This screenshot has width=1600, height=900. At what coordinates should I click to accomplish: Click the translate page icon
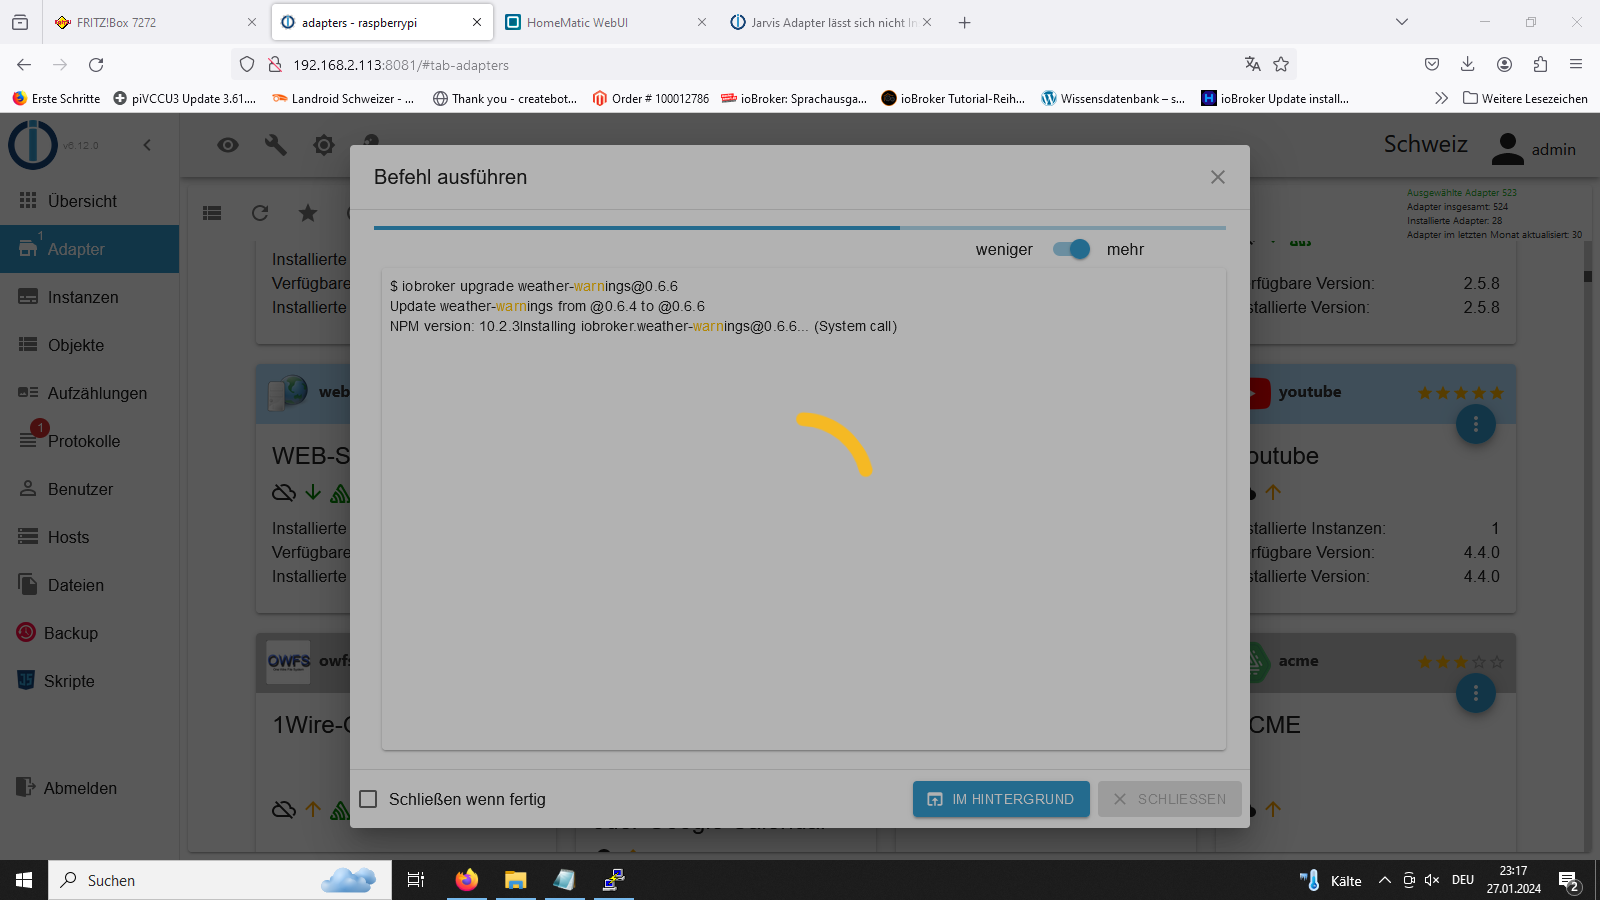[1252, 64]
